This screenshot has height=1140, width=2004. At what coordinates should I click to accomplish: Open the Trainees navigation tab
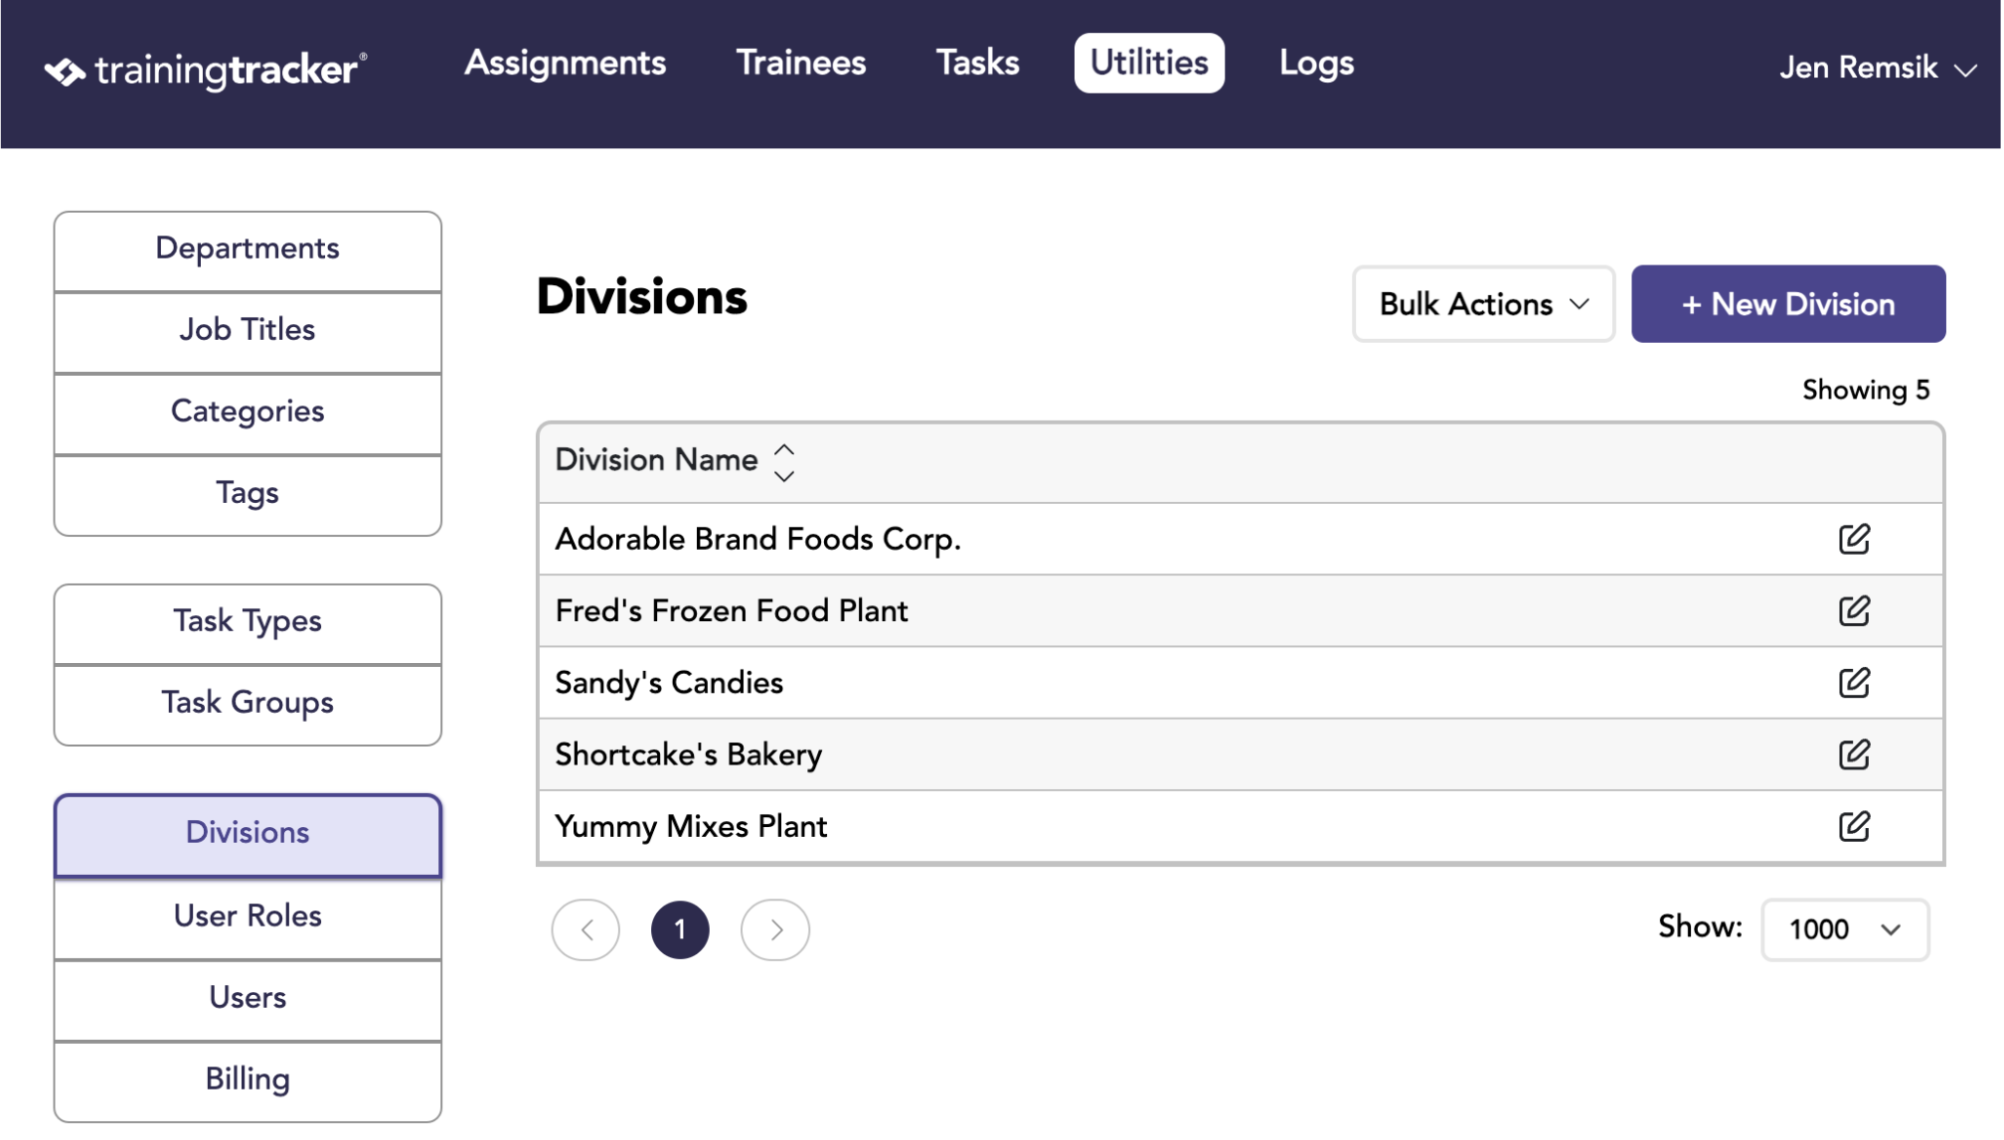tap(801, 63)
